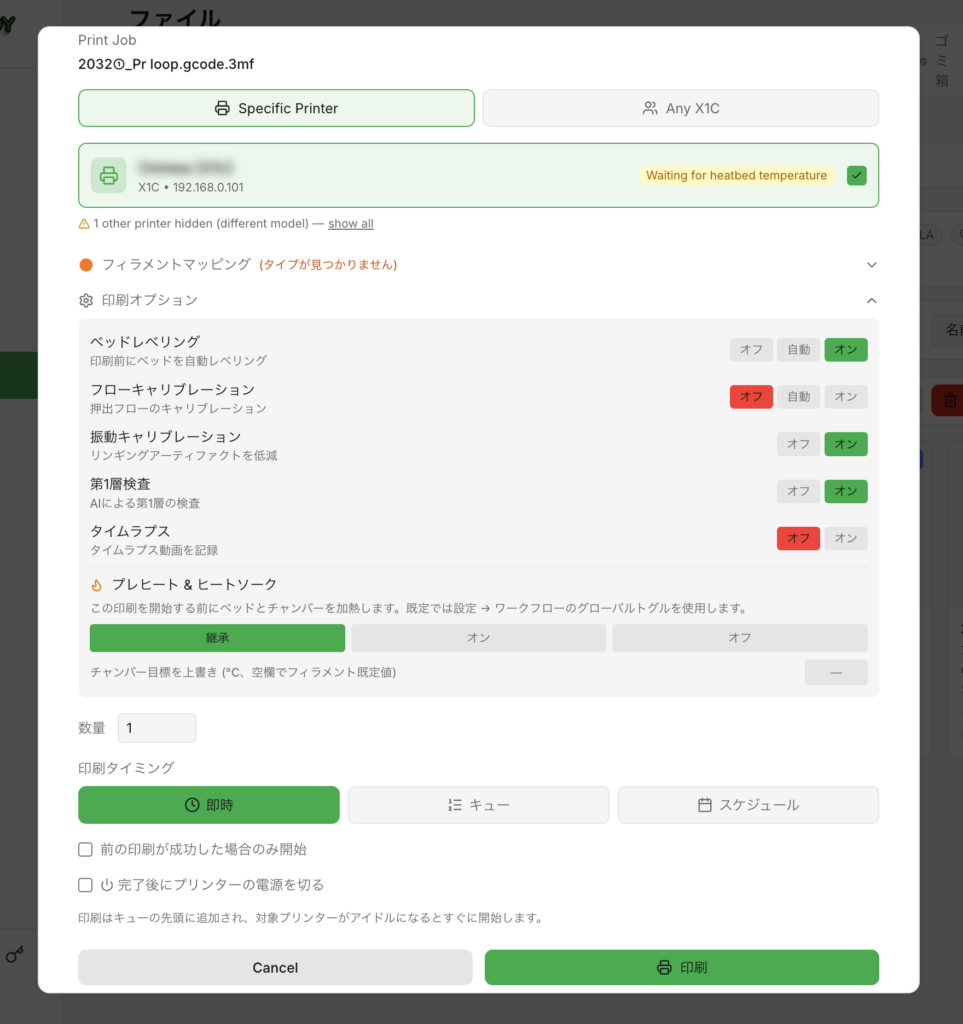Image resolution: width=963 pixels, height=1024 pixels.
Task: Expand the フィラメントマッピング section
Action: point(872,264)
